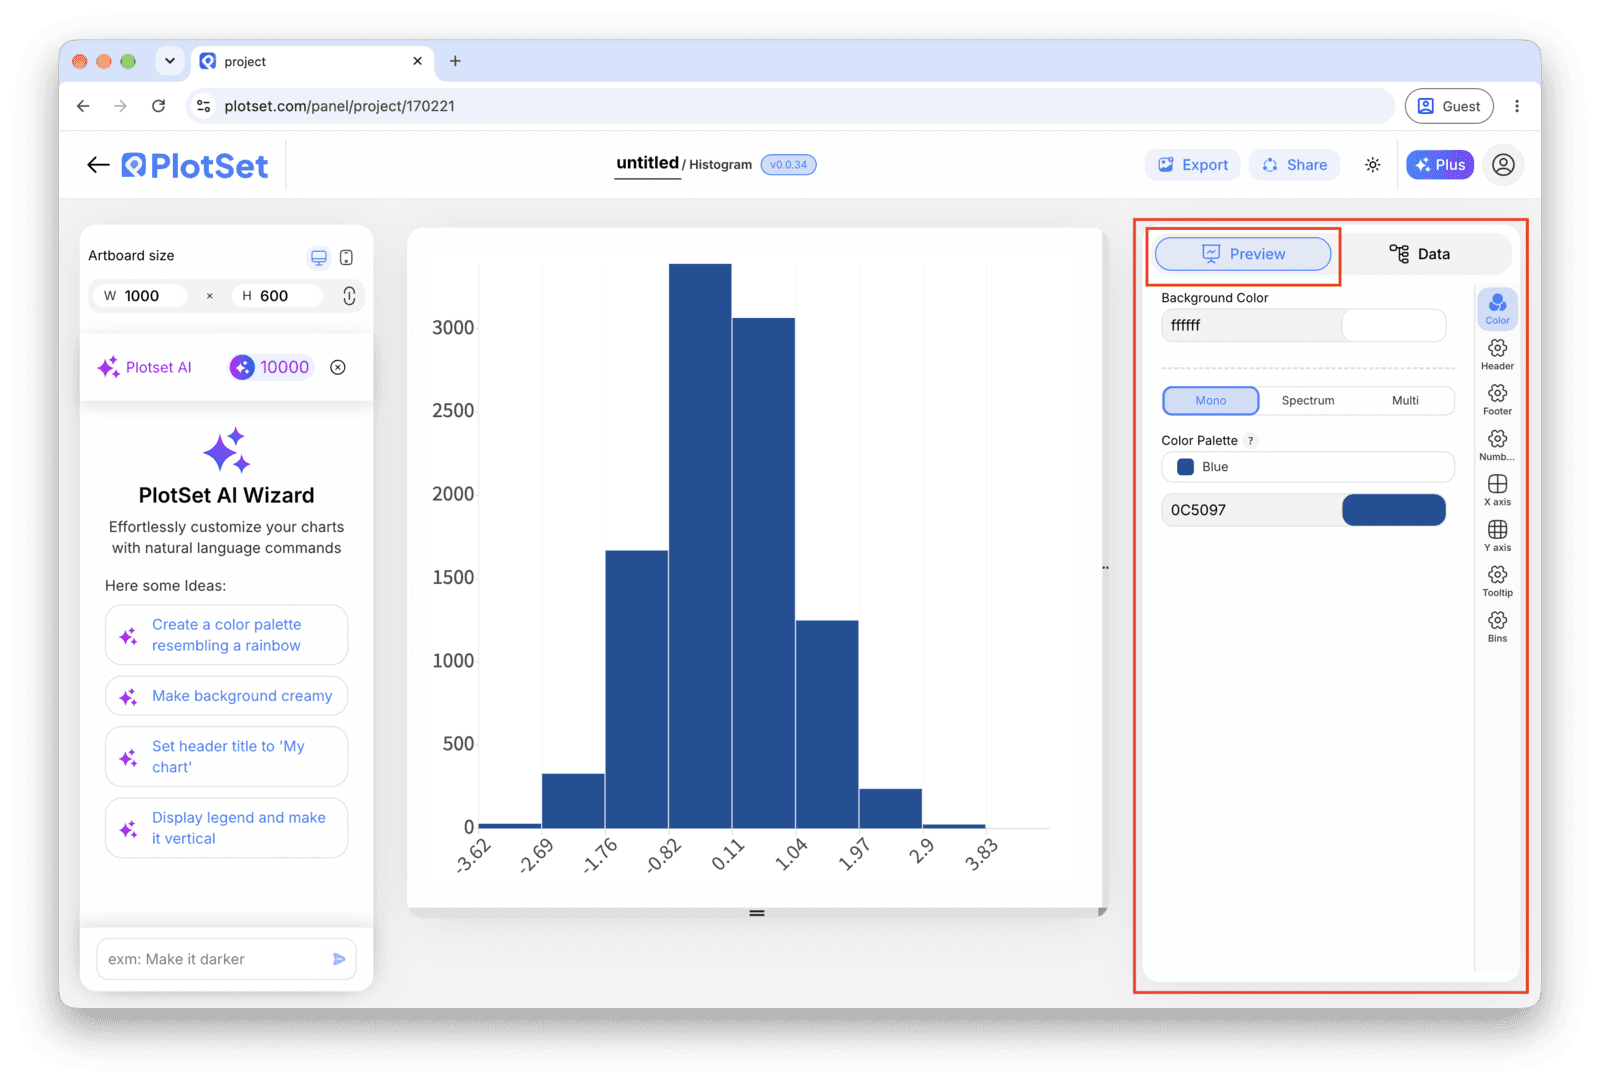Open a new browser tab
This screenshot has height=1086, width=1600.
coord(455,61)
